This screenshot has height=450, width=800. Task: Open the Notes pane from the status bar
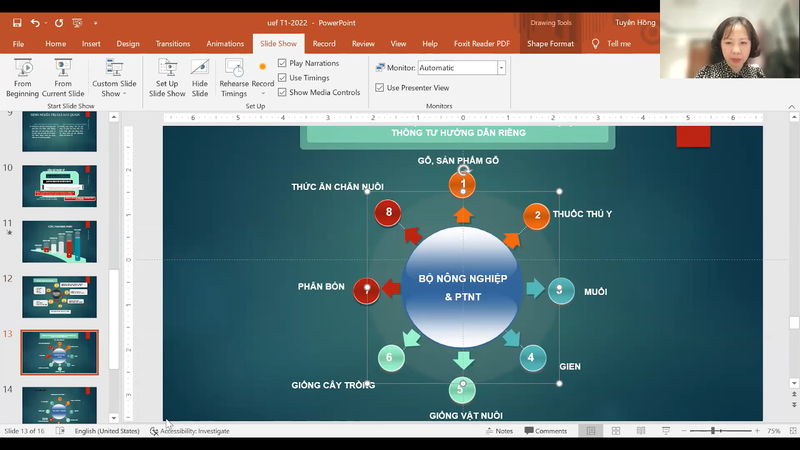pyautogui.click(x=499, y=431)
